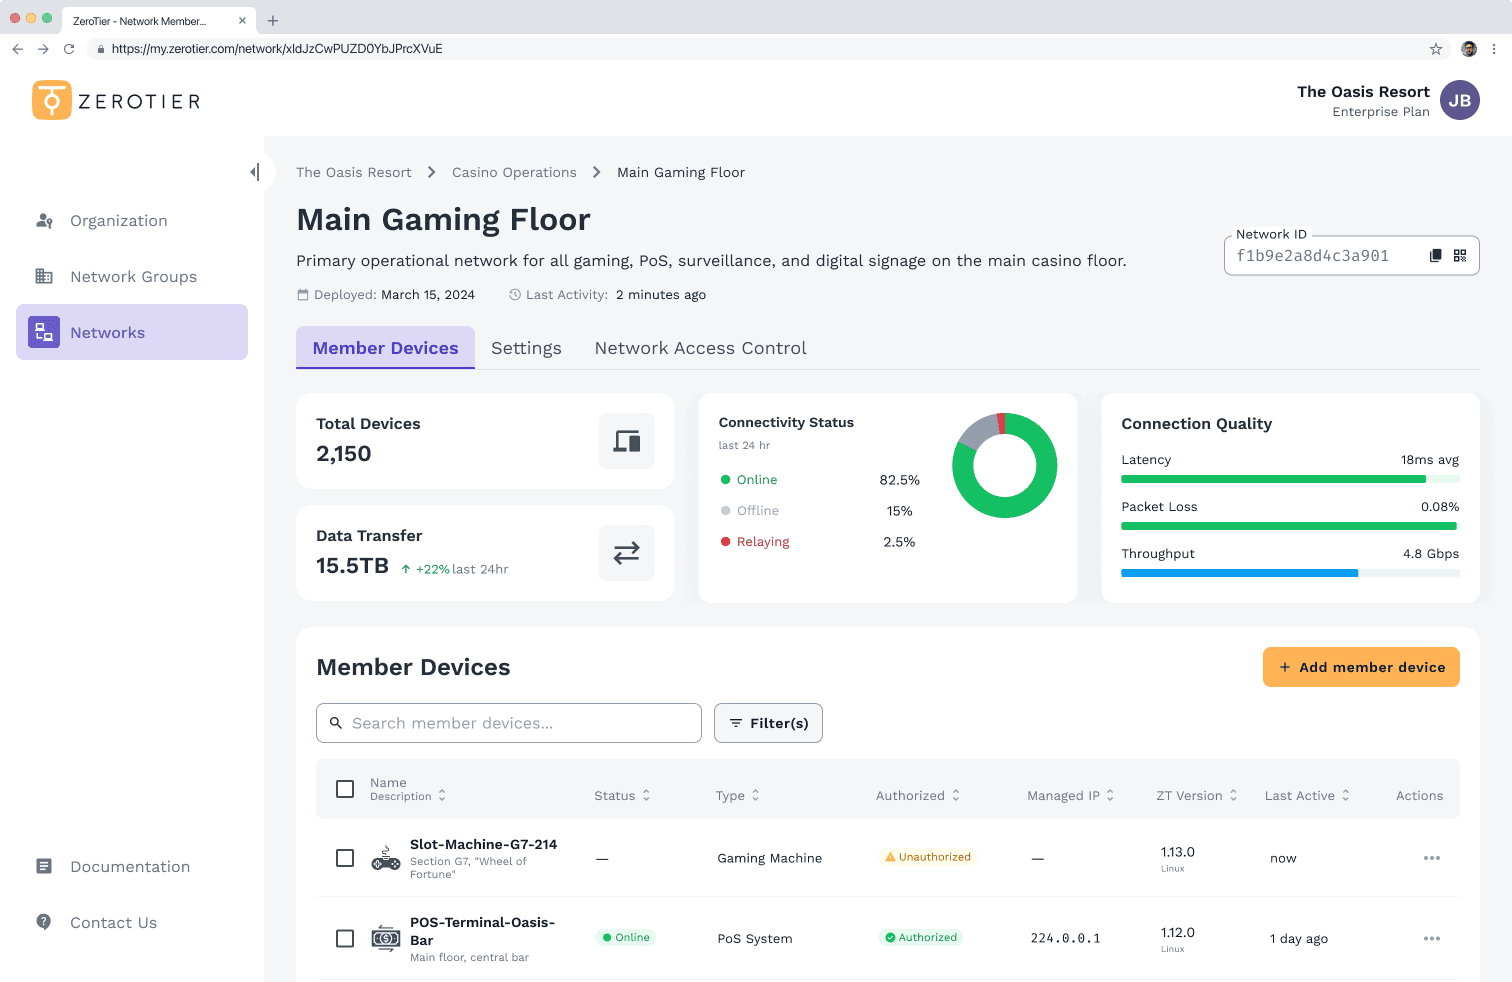Open the Network Access Control tab
Screen dimensions: 1512x982
point(700,348)
